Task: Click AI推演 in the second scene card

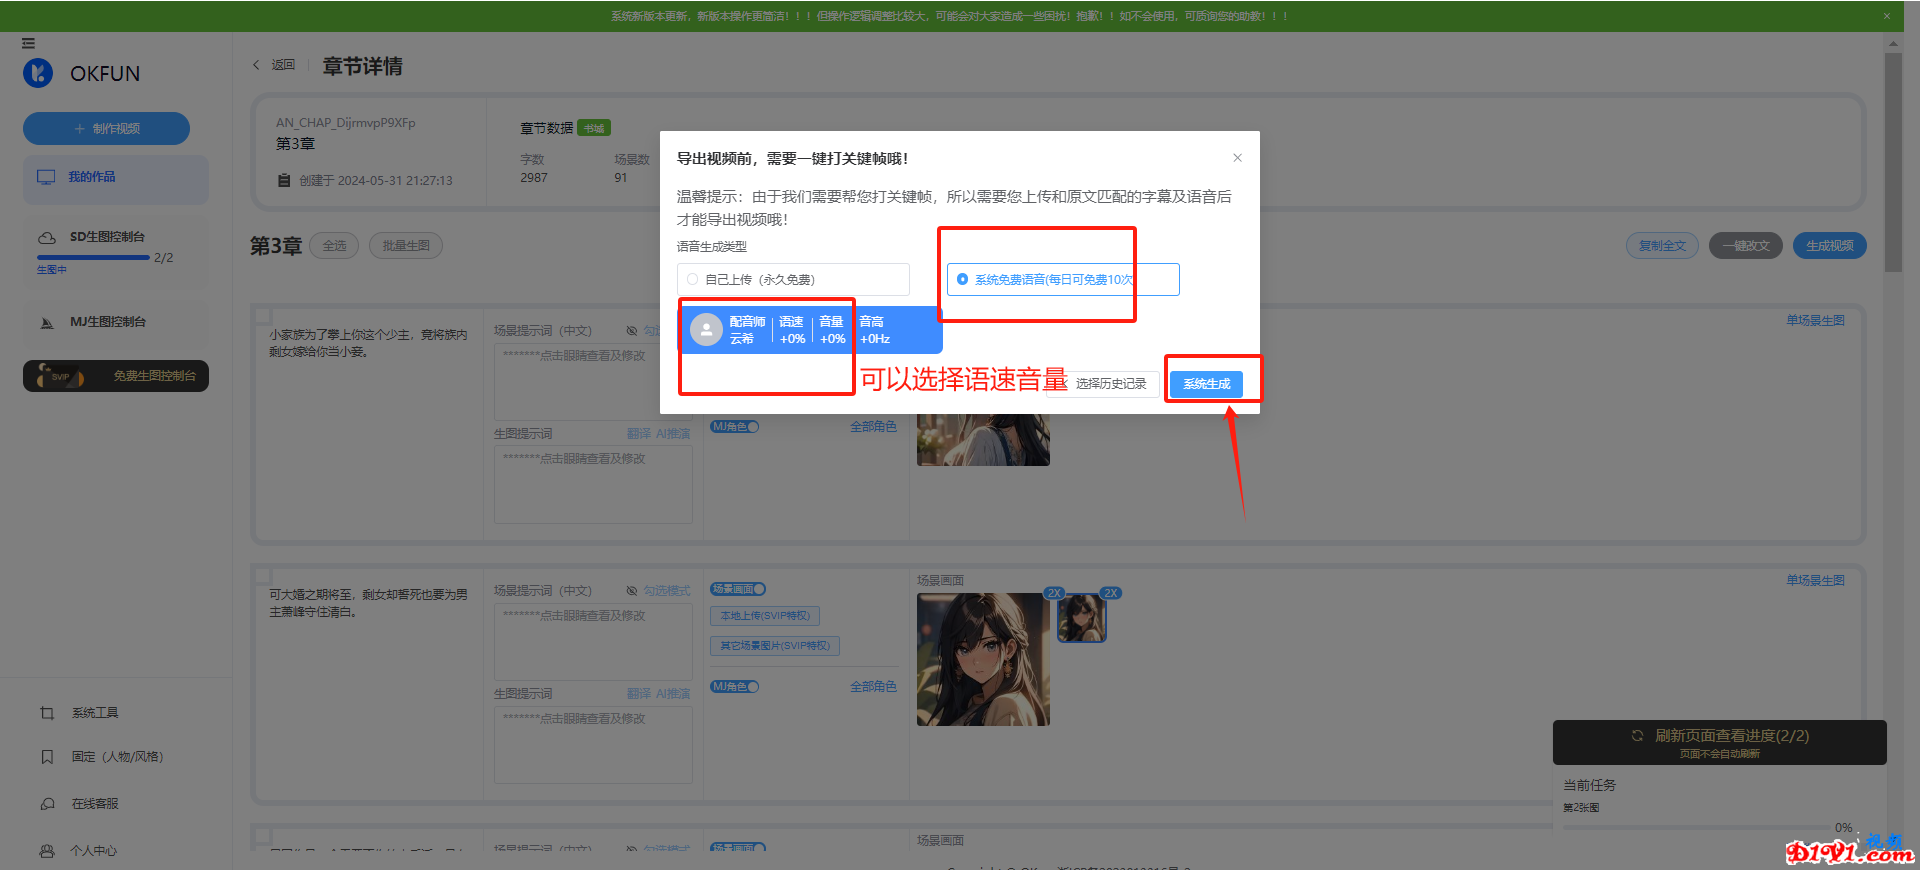Action: 673,694
